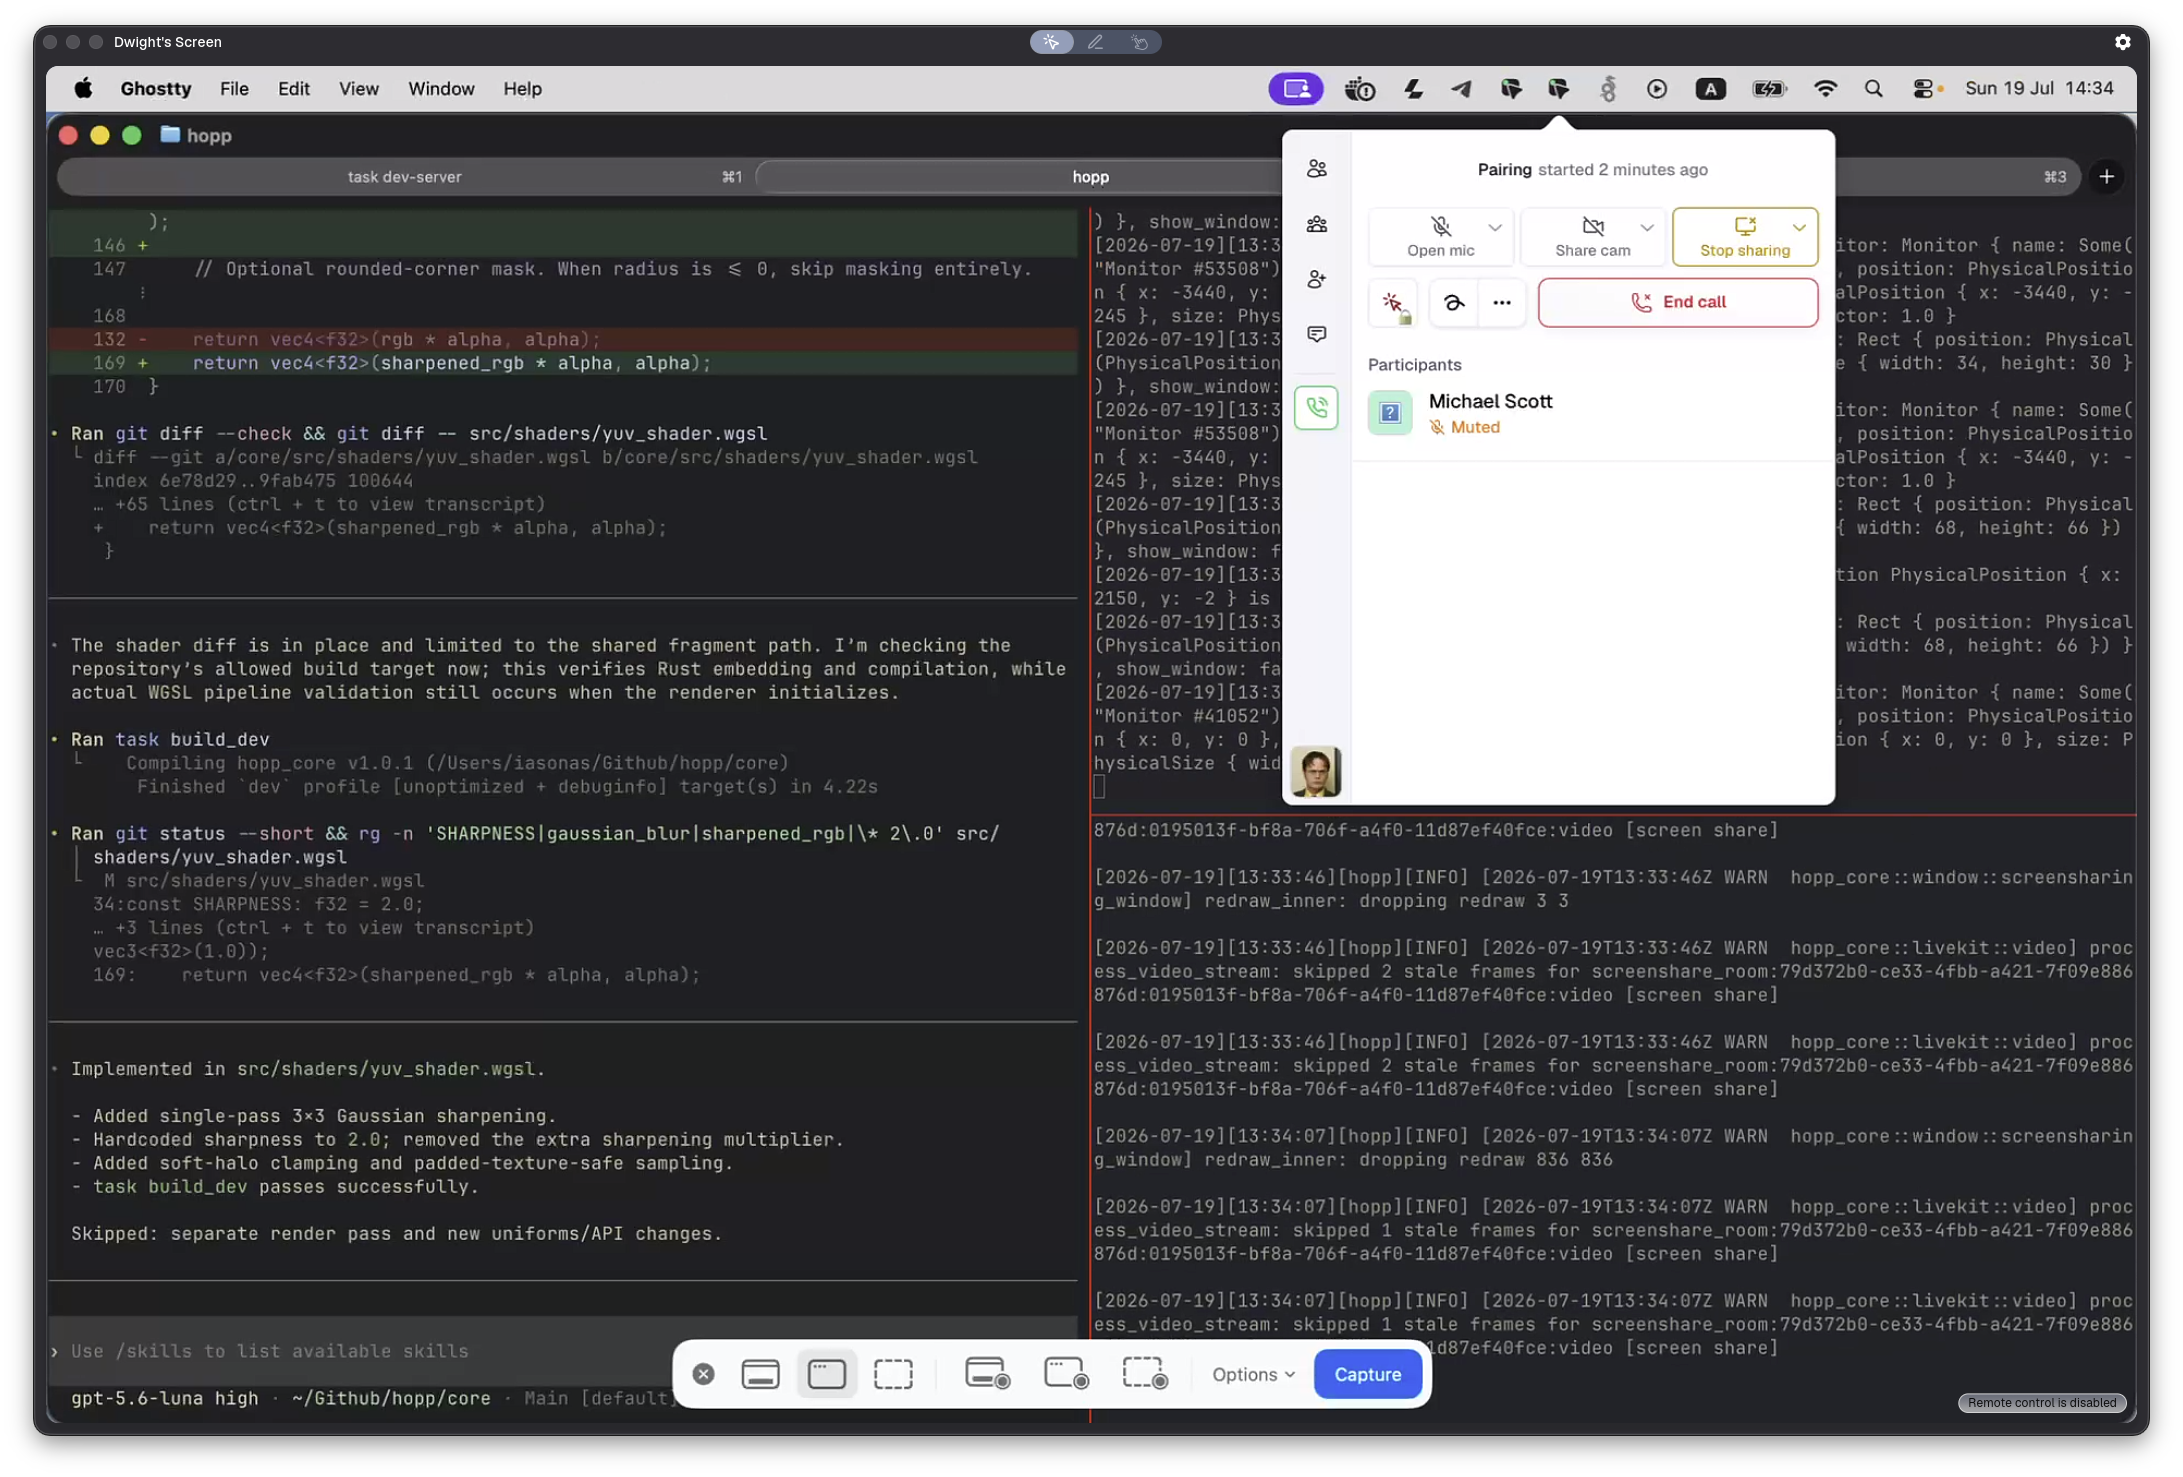Click 'Implemented in src/shaders/yuv_shader.wgsl.' line
This screenshot has height=1477, width=2183.
pyautogui.click(x=308, y=1070)
